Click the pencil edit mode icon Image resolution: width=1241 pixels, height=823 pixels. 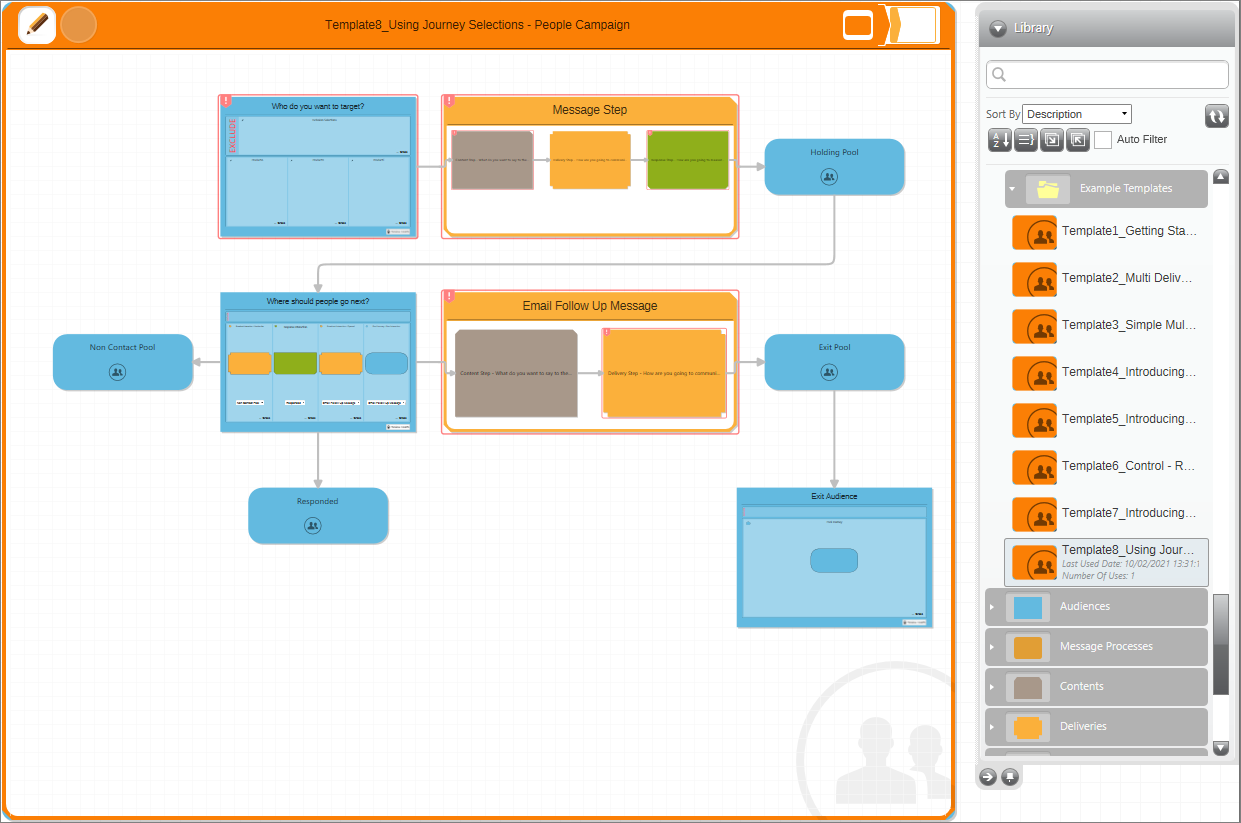37,25
